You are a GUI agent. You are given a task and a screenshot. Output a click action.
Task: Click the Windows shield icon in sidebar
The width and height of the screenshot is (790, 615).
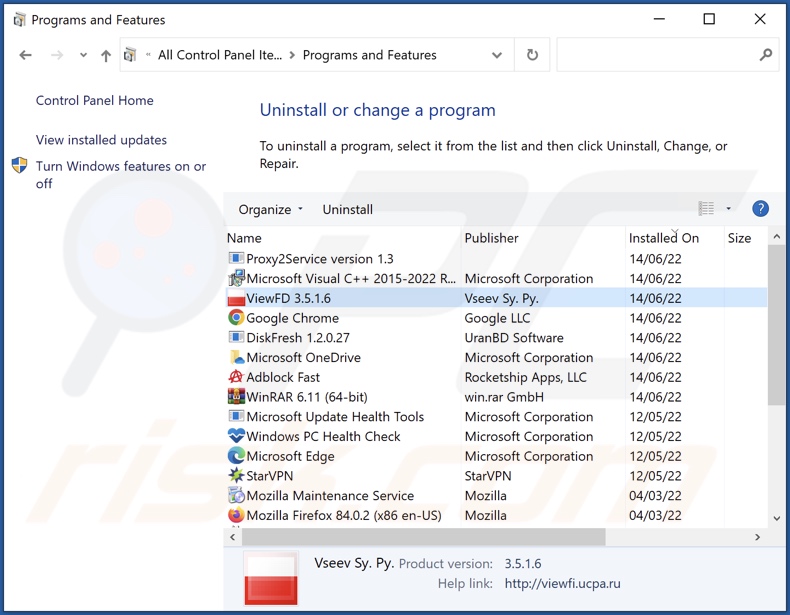tap(19, 165)
